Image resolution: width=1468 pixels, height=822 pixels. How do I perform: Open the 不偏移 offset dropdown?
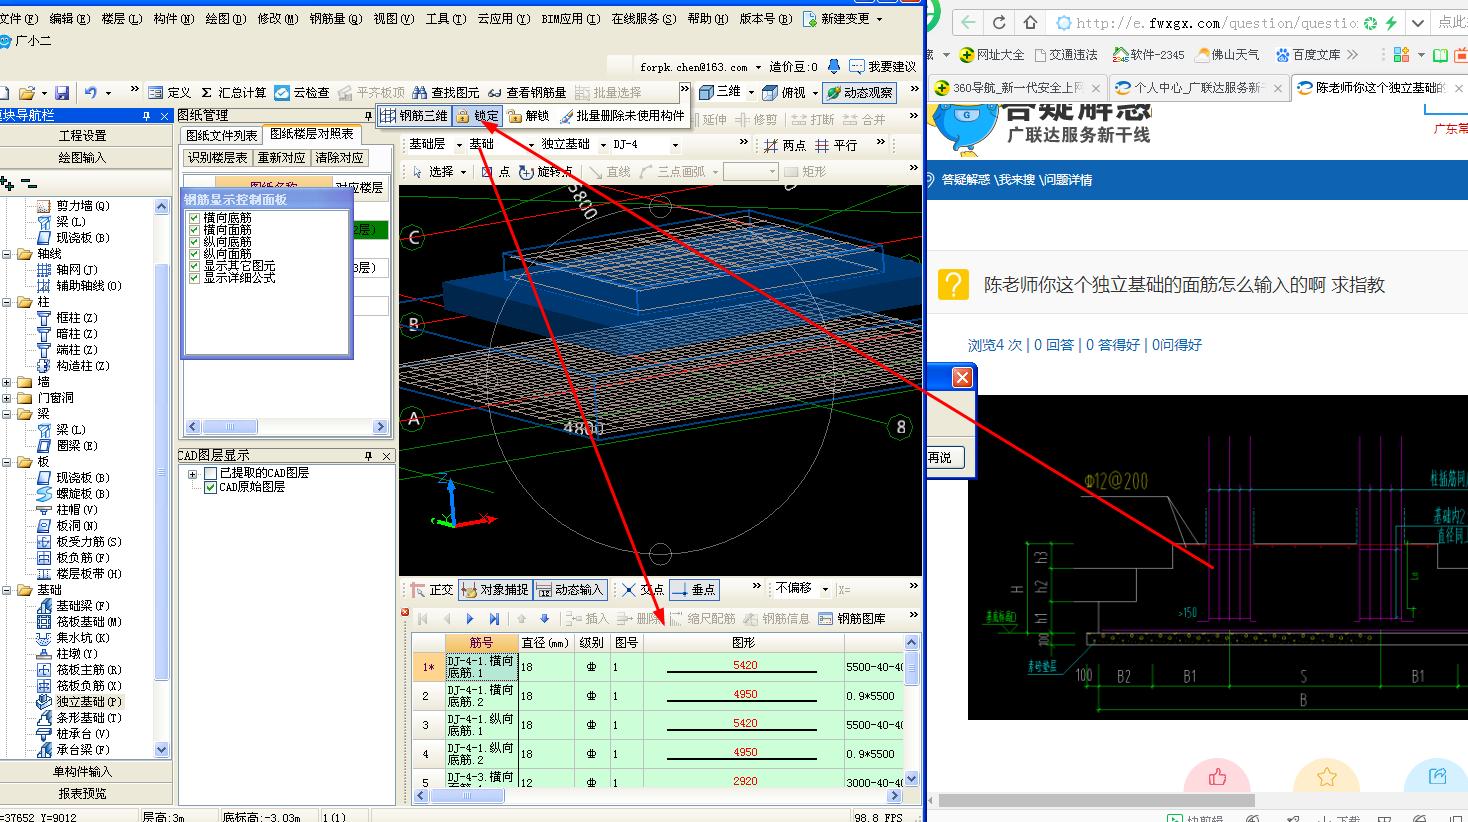(825, 589)
